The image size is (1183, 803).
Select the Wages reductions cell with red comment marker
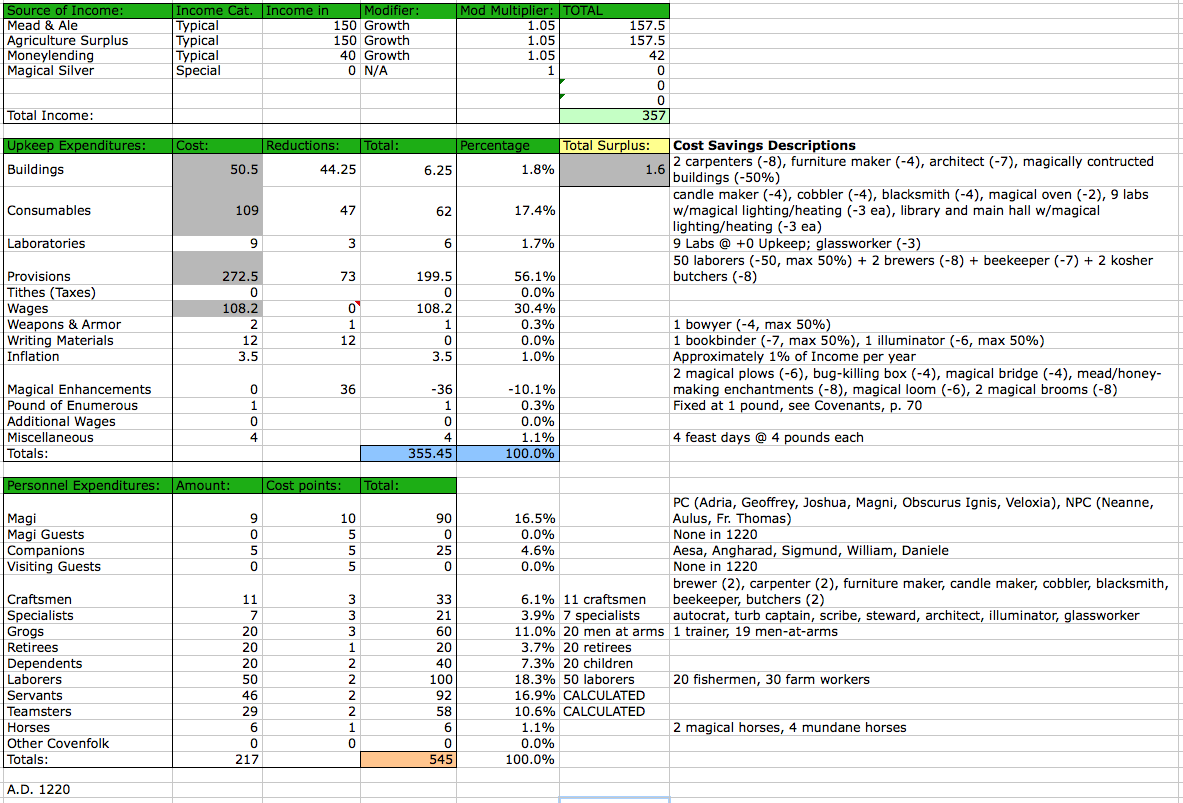(312, 309)
